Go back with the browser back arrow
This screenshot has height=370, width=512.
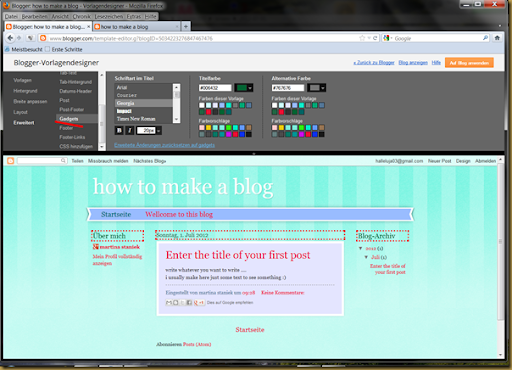10,38
